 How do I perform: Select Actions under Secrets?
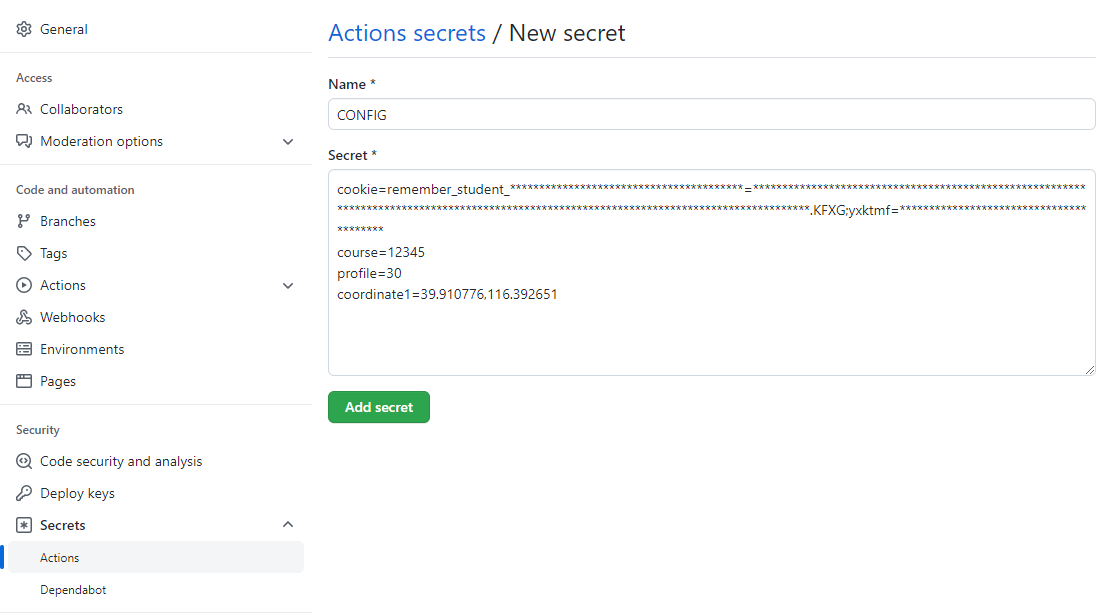(60, 557)
